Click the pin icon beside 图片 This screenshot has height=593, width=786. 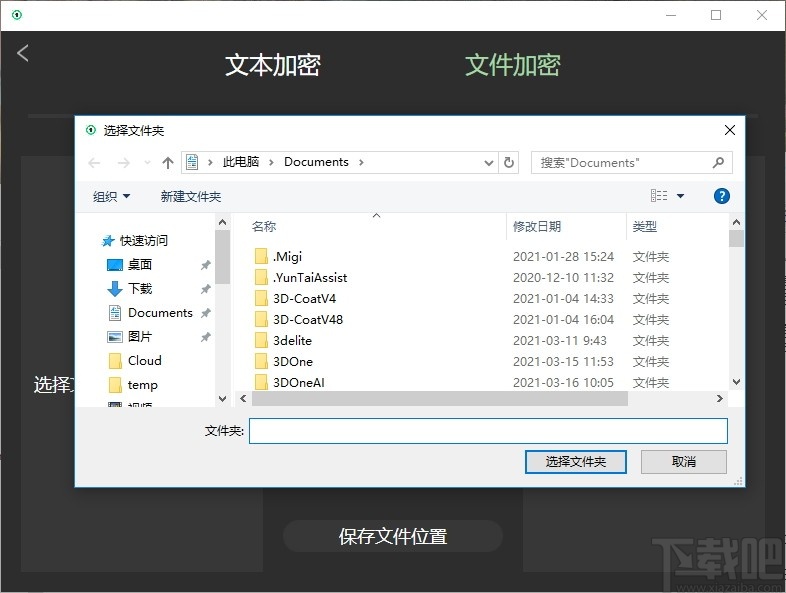(206, 337)
